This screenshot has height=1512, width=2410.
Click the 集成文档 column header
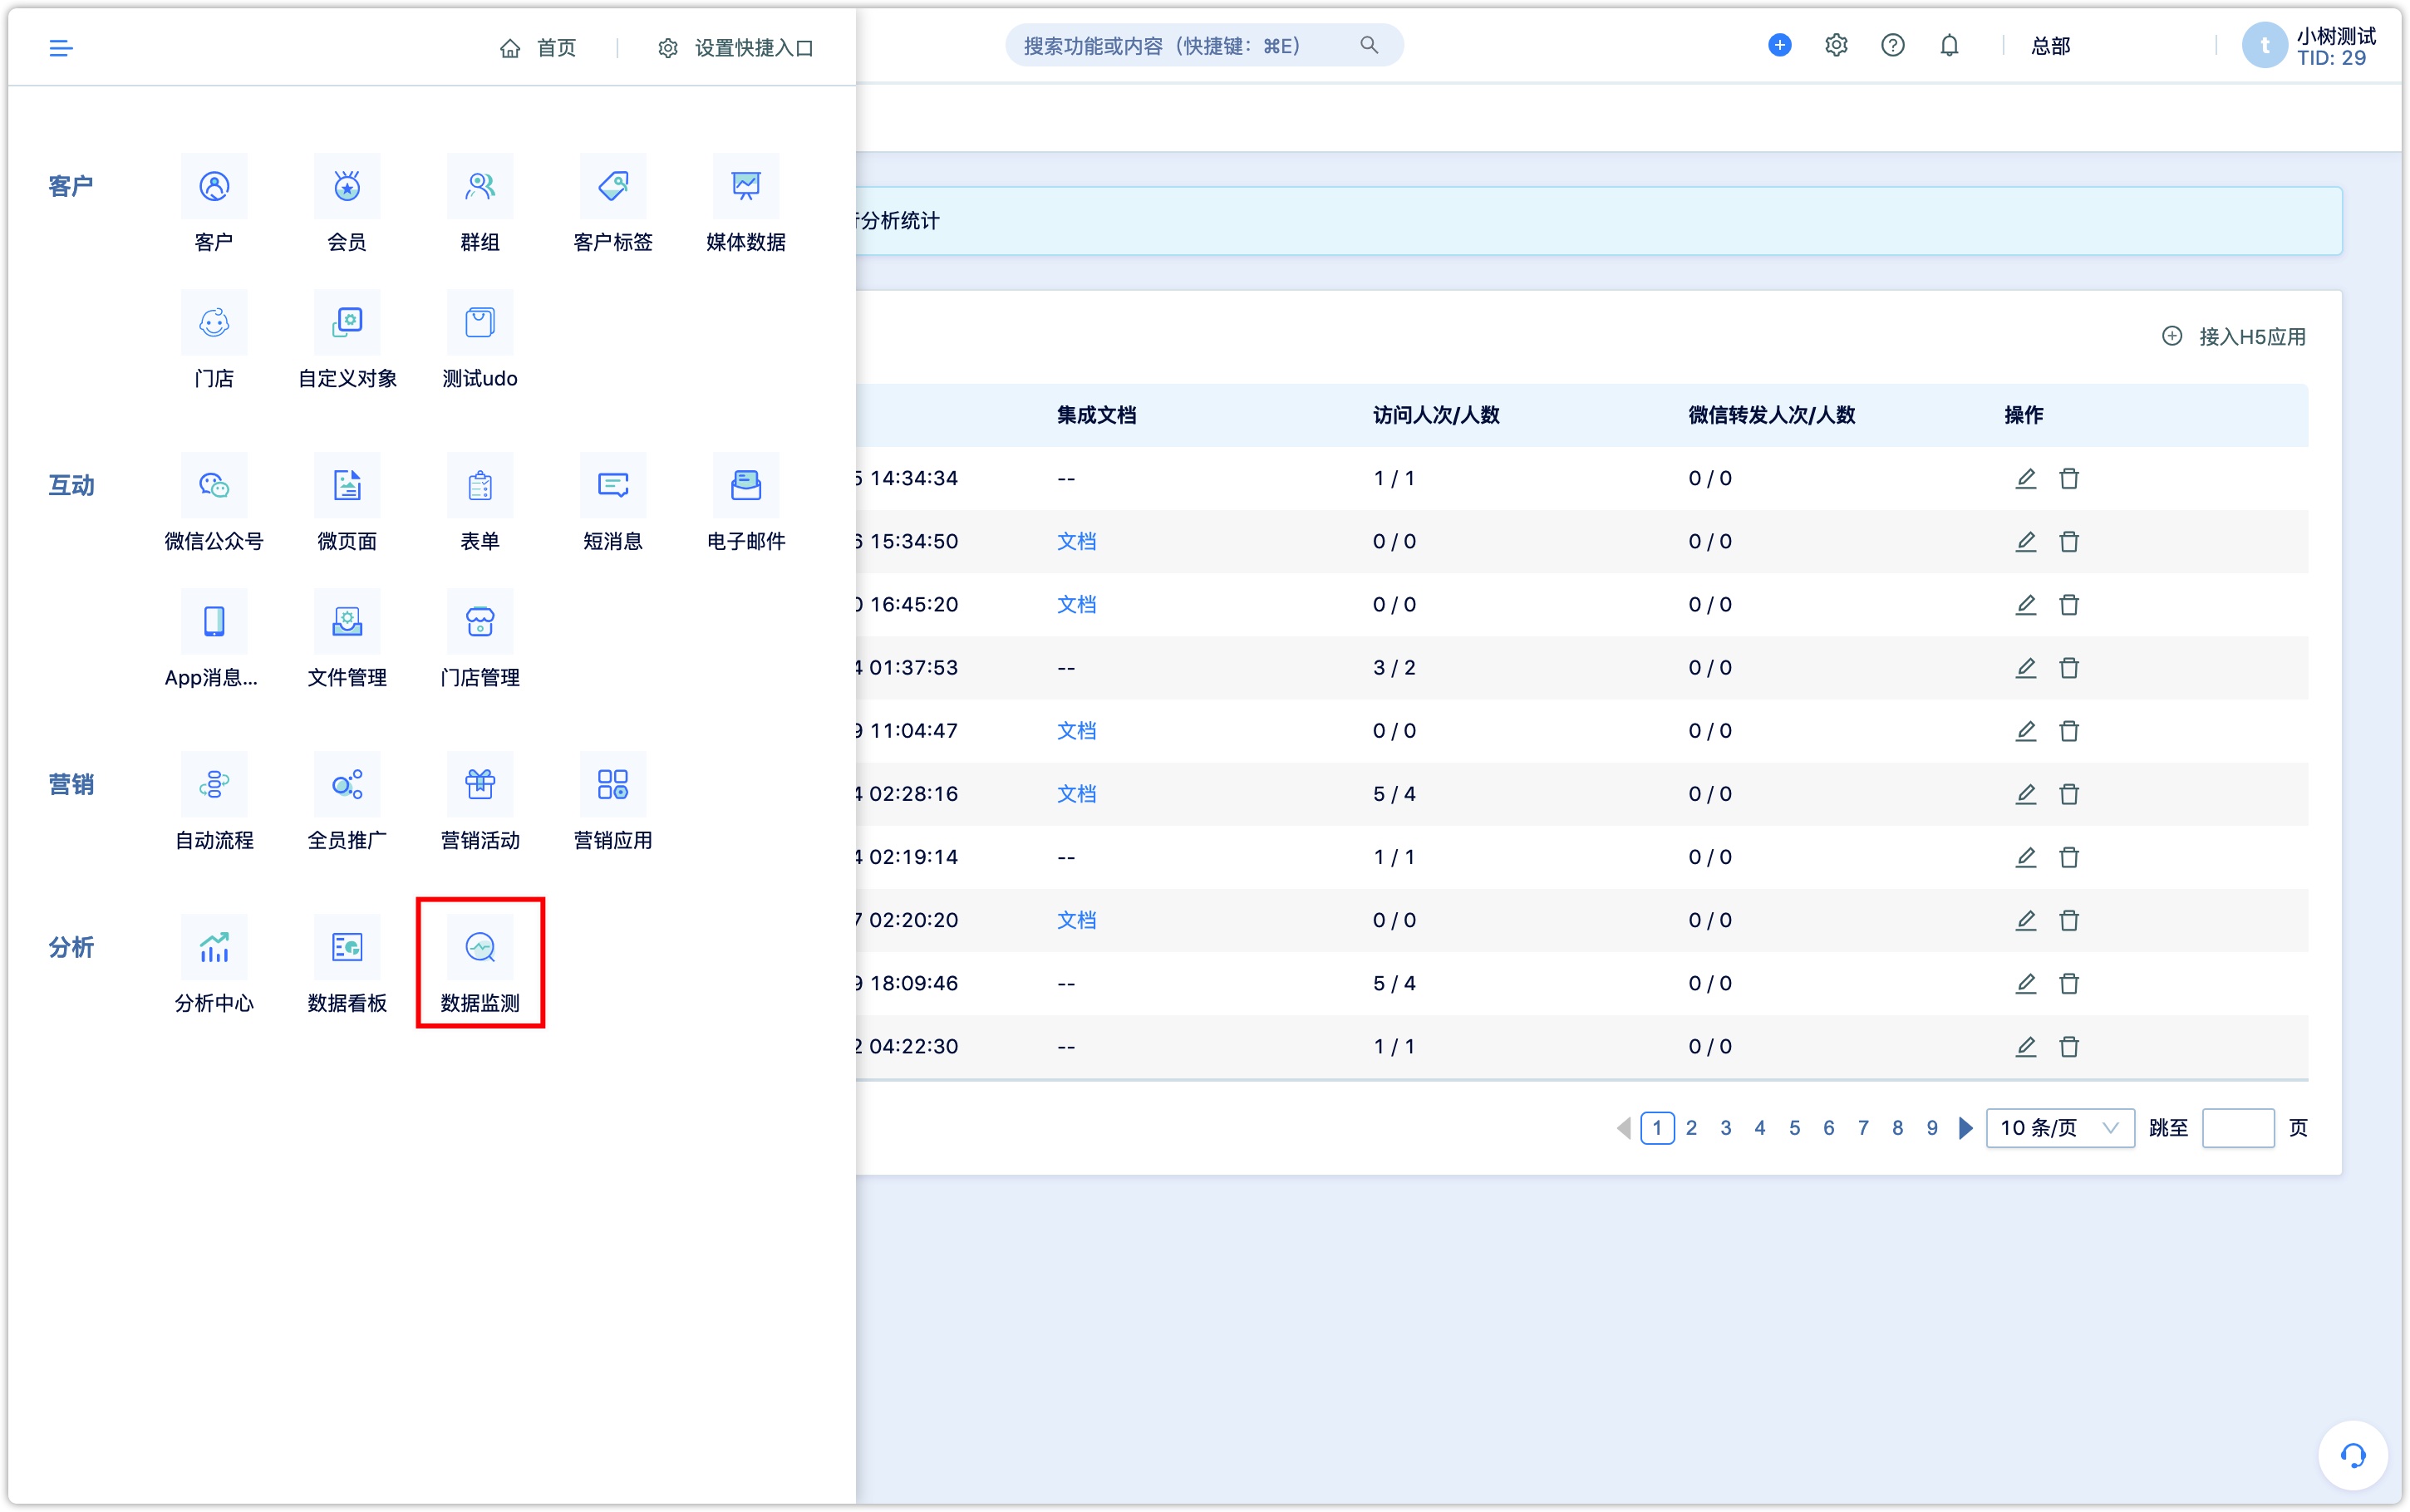(x=1096, y=415)
